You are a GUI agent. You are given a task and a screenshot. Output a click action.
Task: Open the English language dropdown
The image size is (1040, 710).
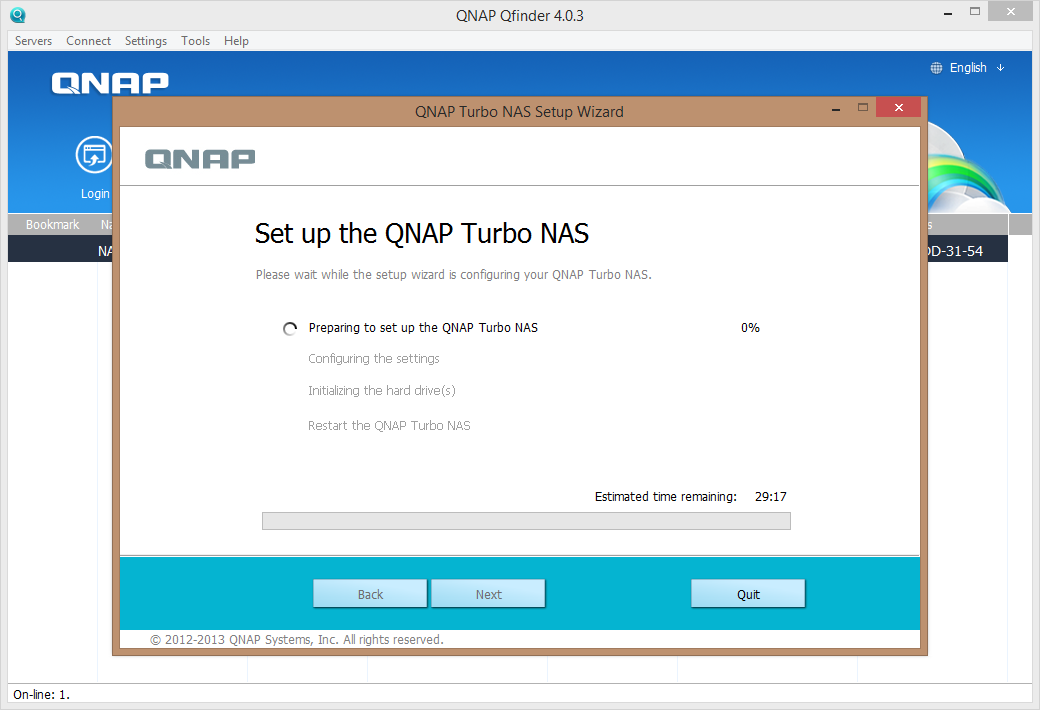[977, 68]
